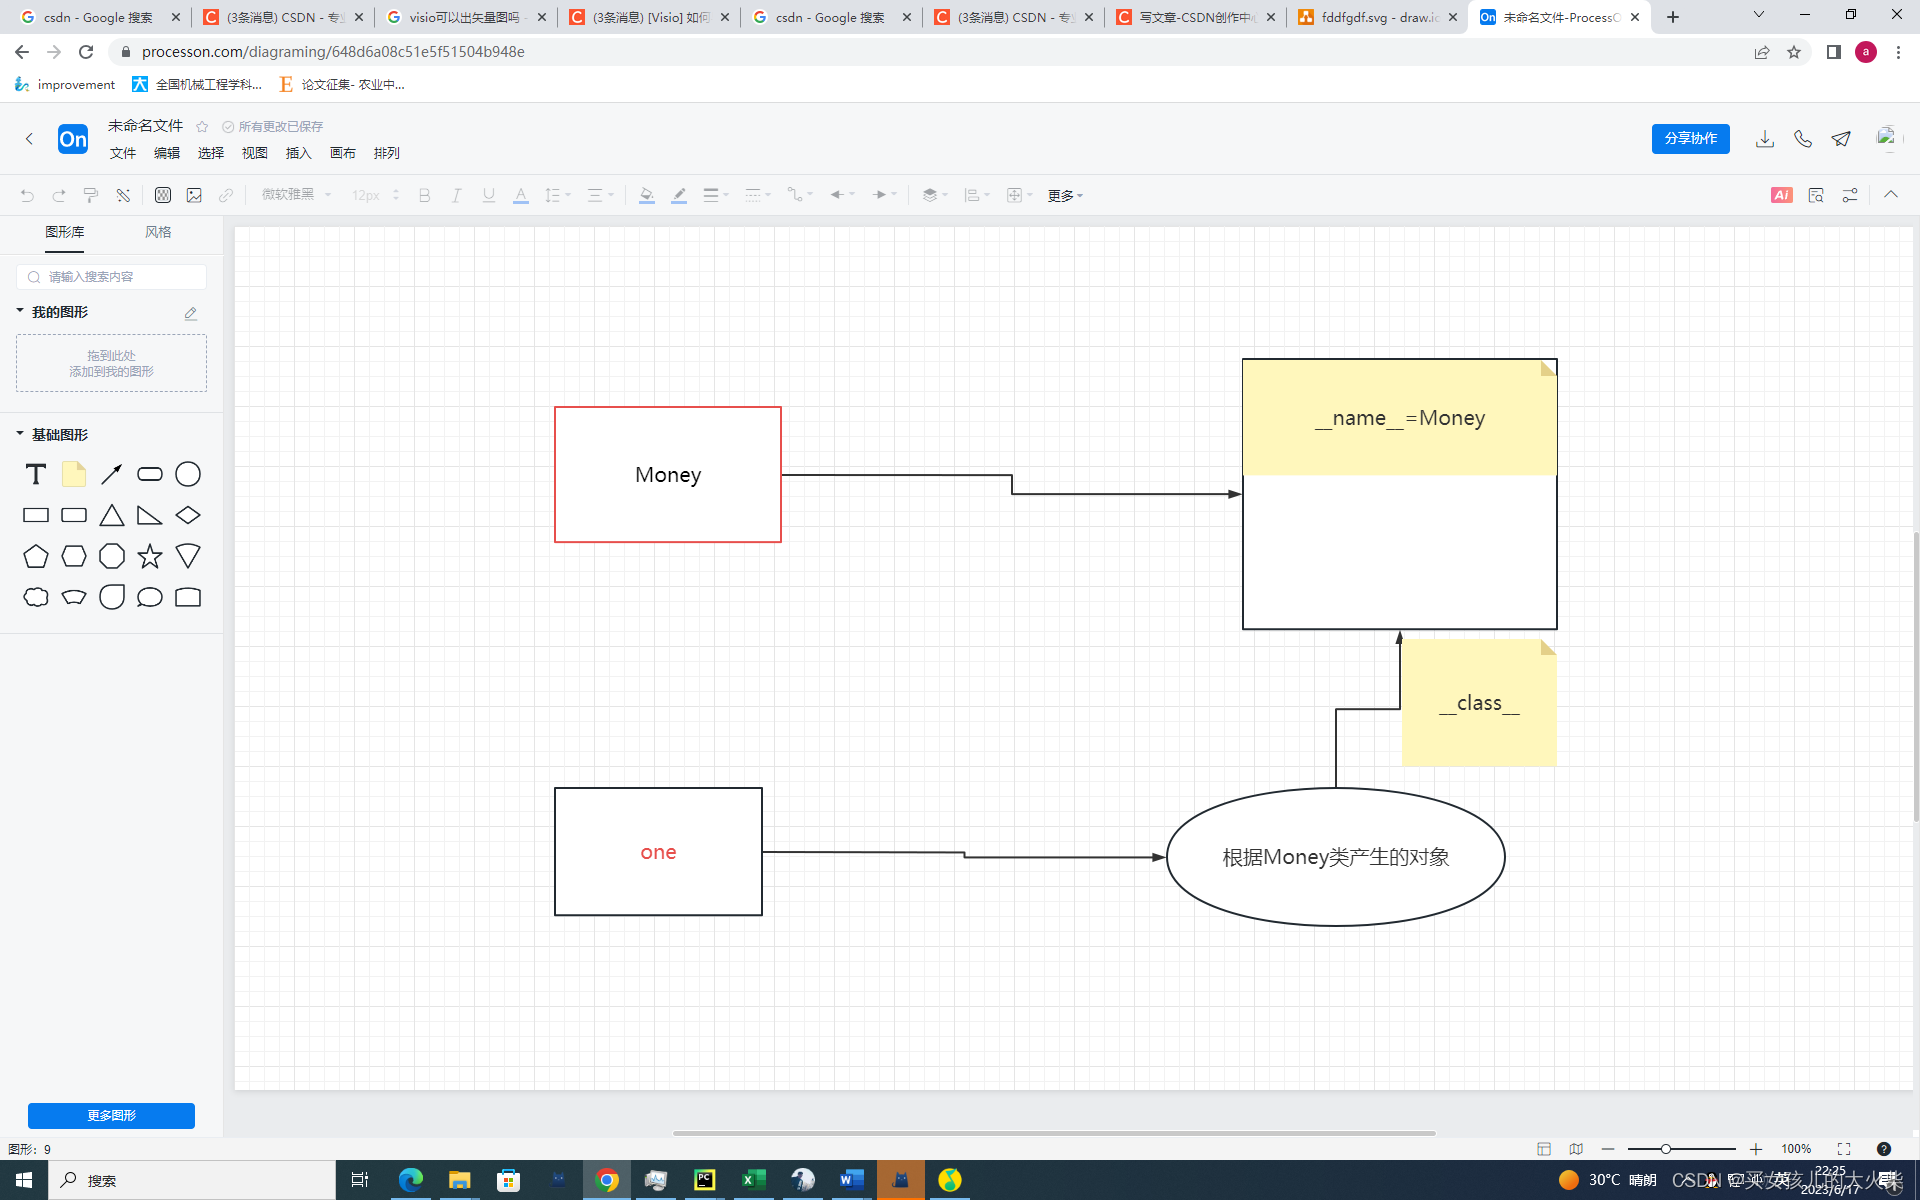Collapse the 我的图形 section
Screen dimensions: 1920x1200
pyautogui.click(x=20, y=312)
